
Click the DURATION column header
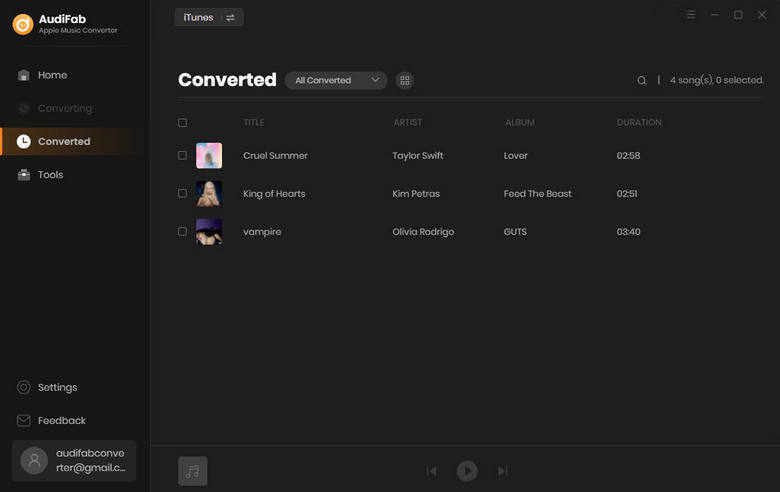pyautogui.click(x=639, y=122)
